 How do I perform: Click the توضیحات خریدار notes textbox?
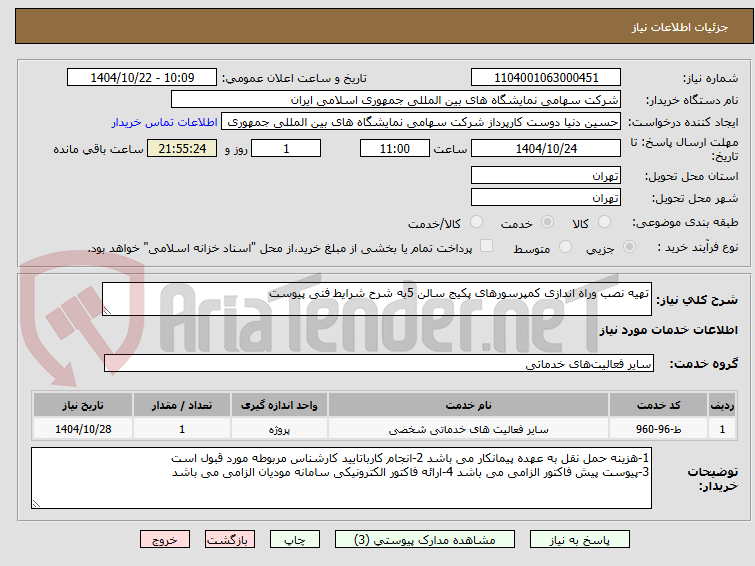(x=341, y=478)
